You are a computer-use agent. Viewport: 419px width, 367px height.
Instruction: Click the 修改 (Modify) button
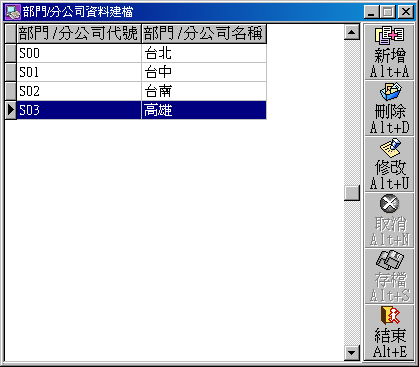tap(389, 164)
